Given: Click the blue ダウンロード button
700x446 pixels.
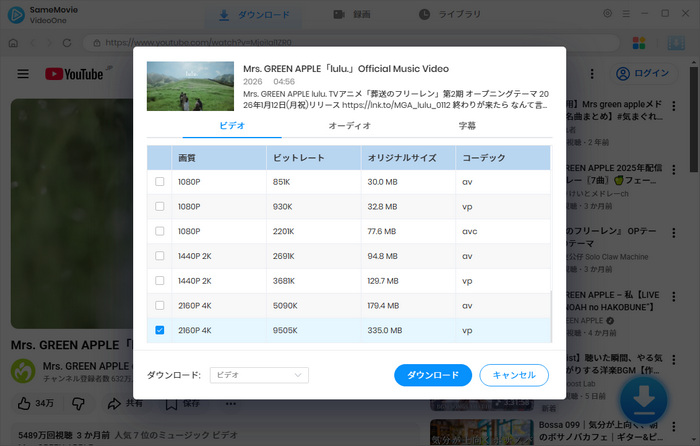Looking at the screenshot, I should (x=433, y=375).
